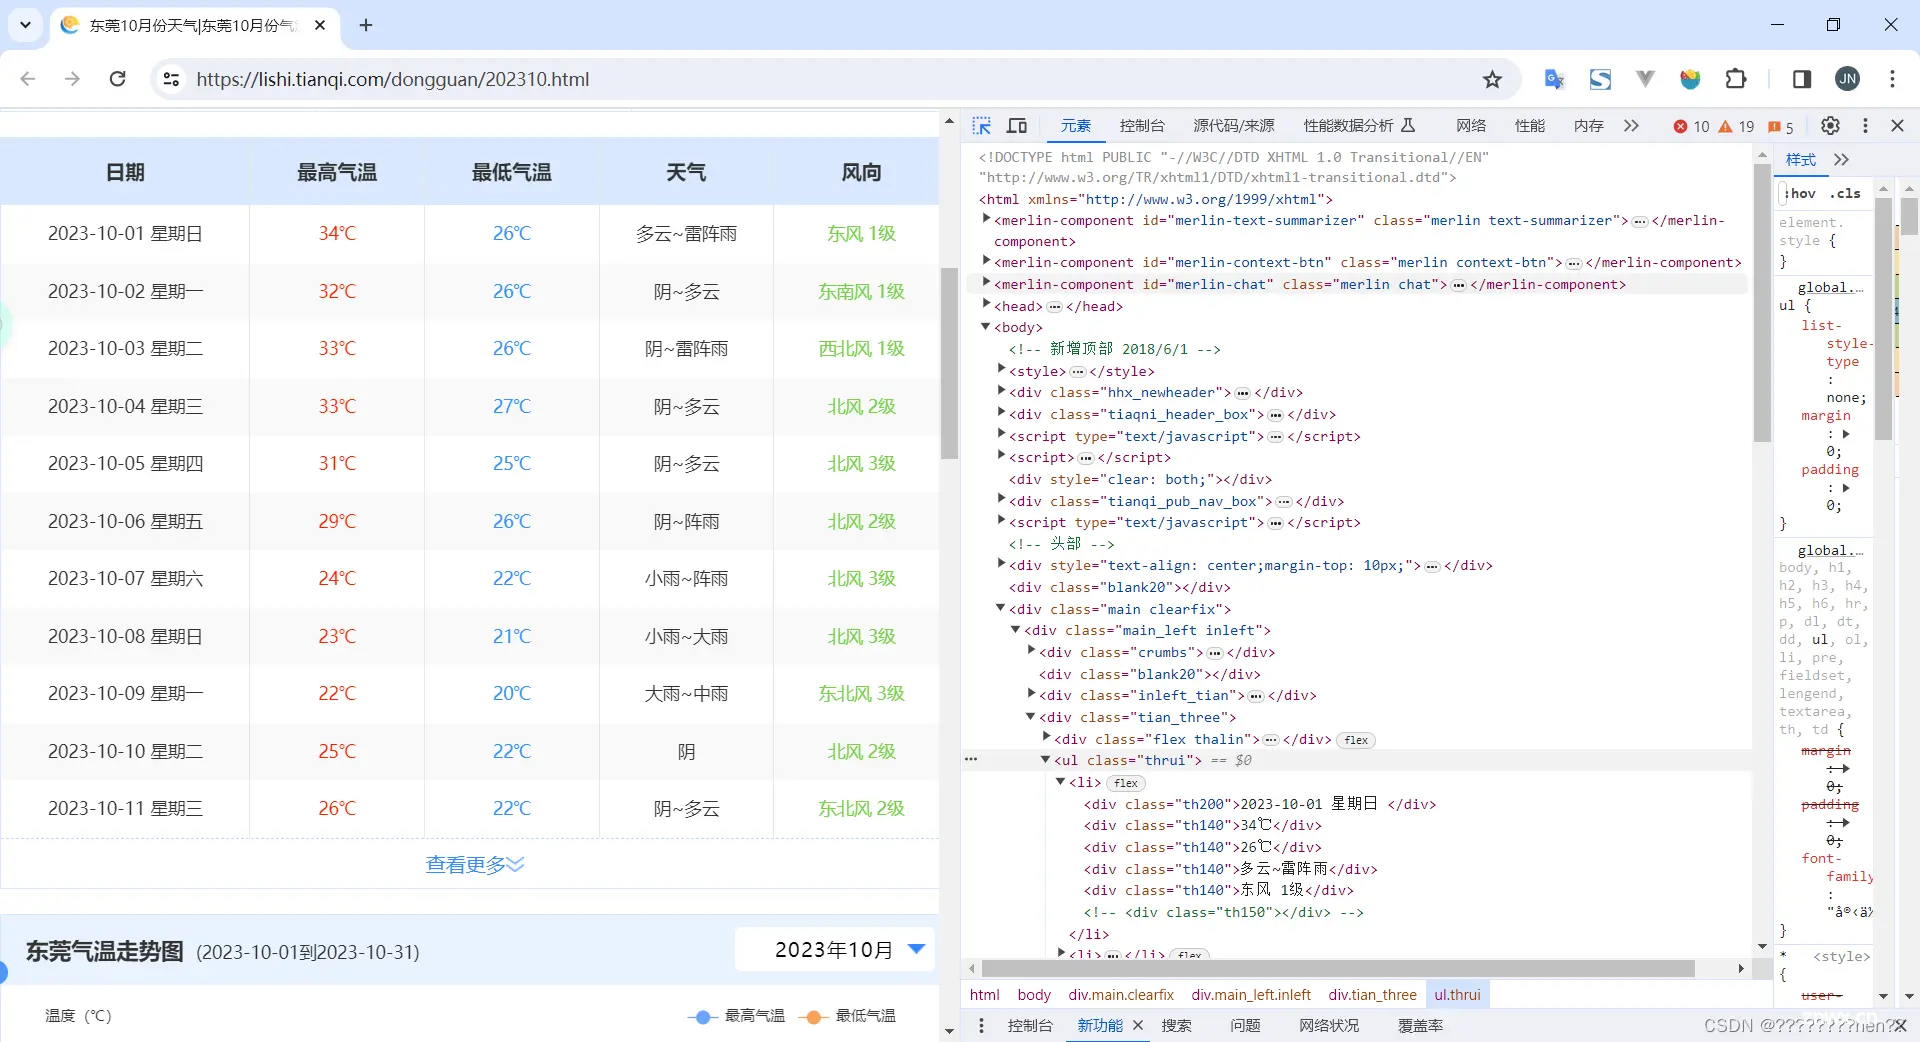This screenshot has height=1042, width=1920.
Task: Expand the flex thalin div node
Action: pos(1046,737)
